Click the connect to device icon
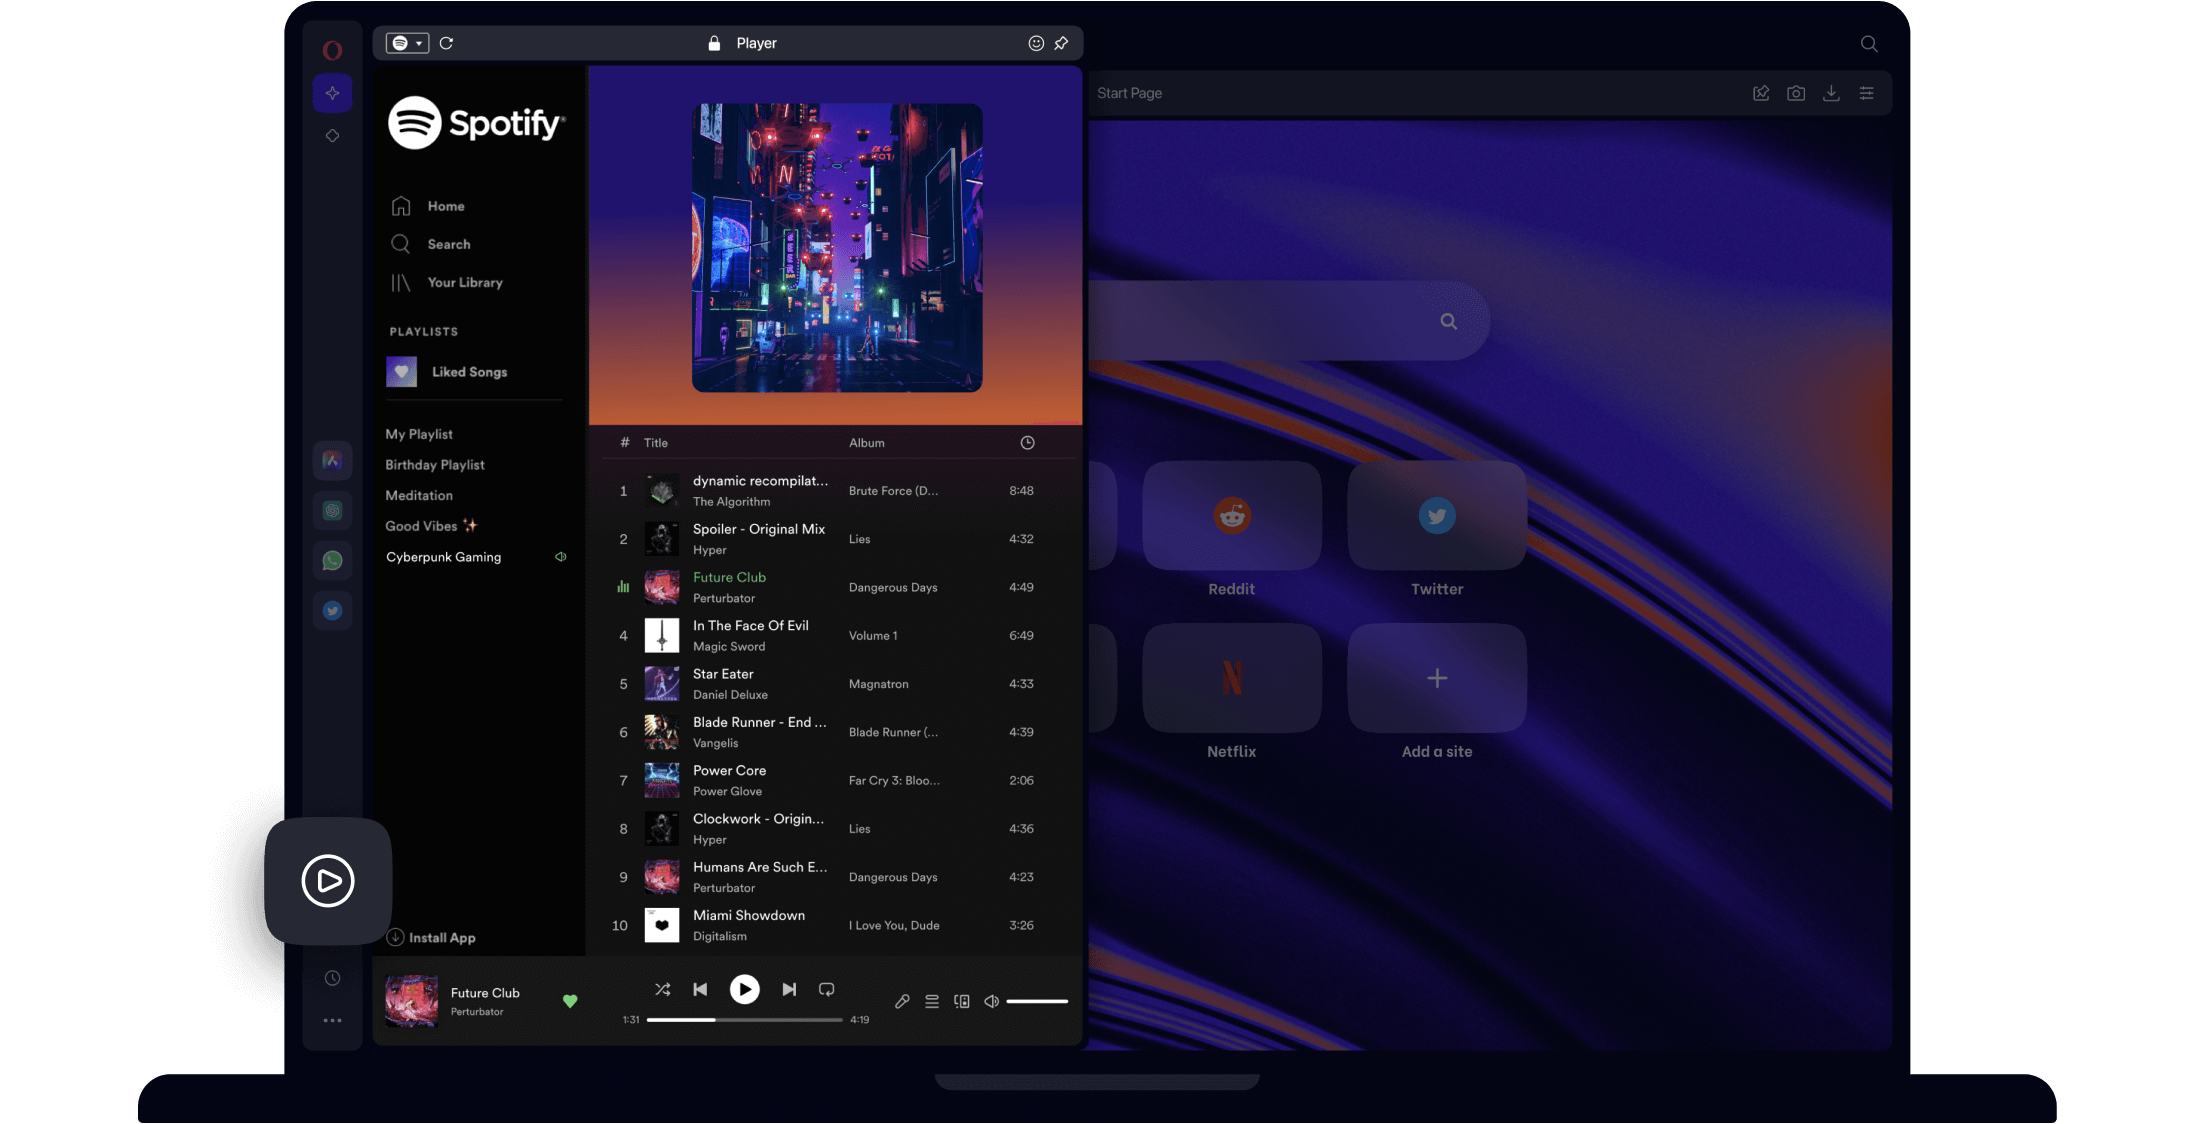 click(x=962, y=1001)
